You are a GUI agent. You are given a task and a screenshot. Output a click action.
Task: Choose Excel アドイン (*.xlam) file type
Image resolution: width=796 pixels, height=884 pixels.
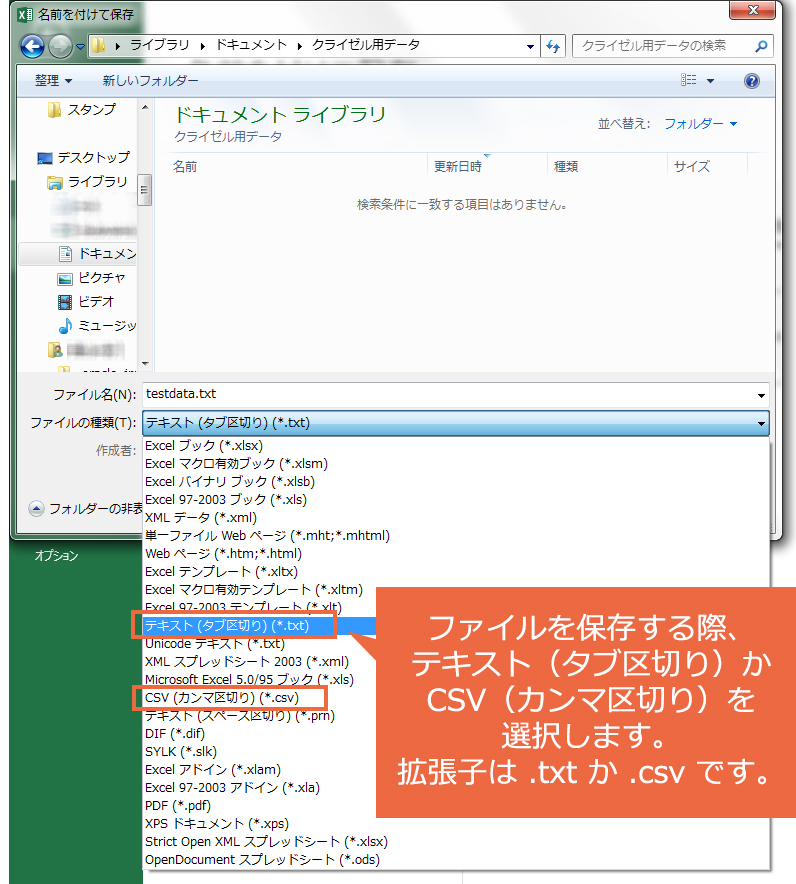(259, 770)
